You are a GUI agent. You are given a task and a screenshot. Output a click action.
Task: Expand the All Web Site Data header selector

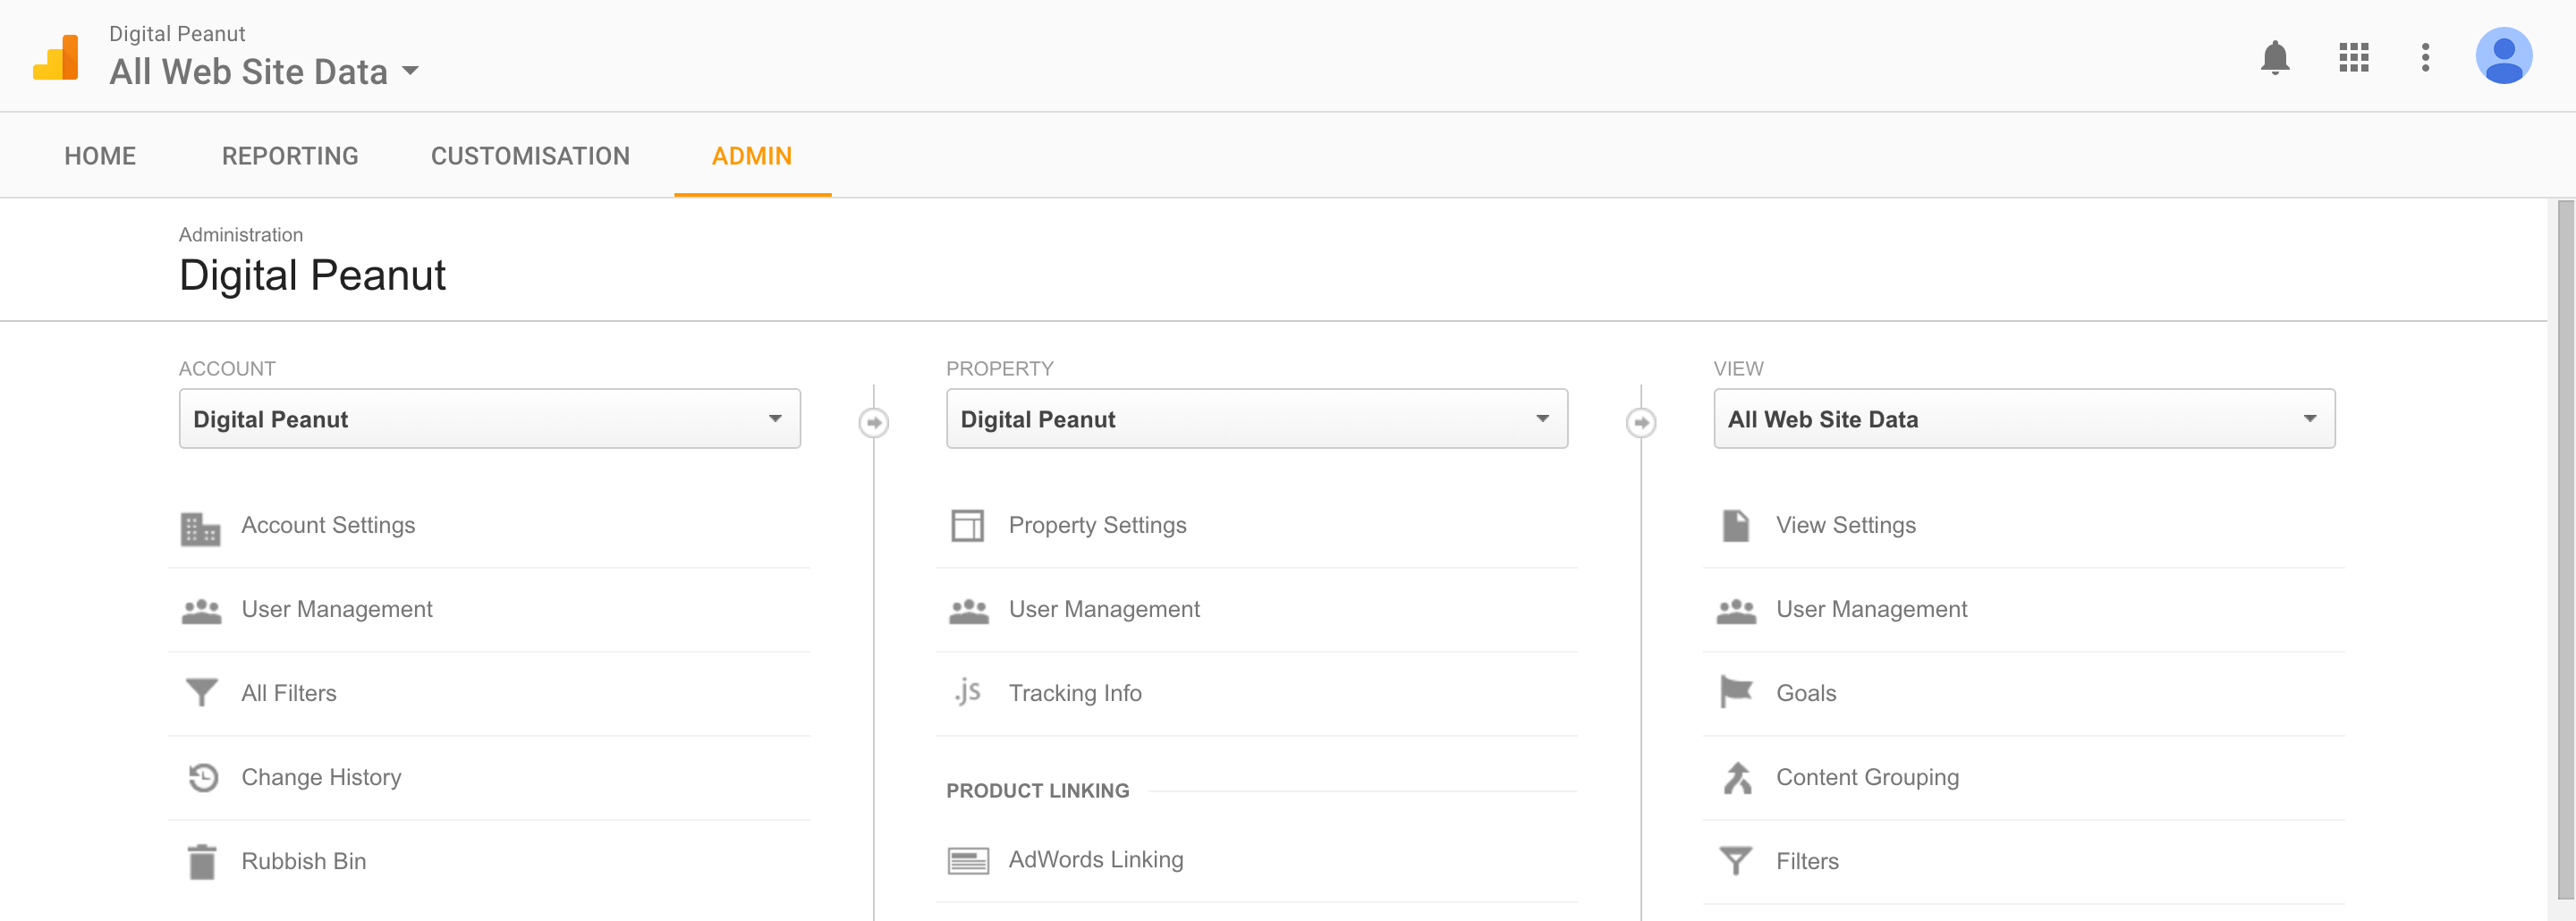[x=264, y=71]
